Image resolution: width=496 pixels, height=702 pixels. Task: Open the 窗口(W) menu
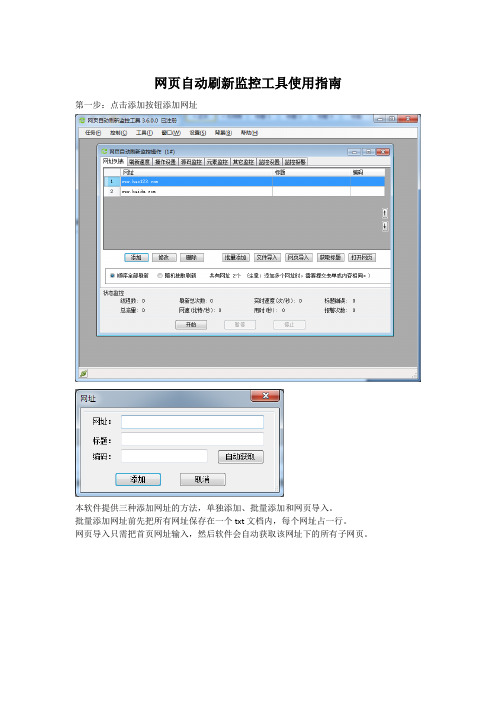tap(171, 133)
